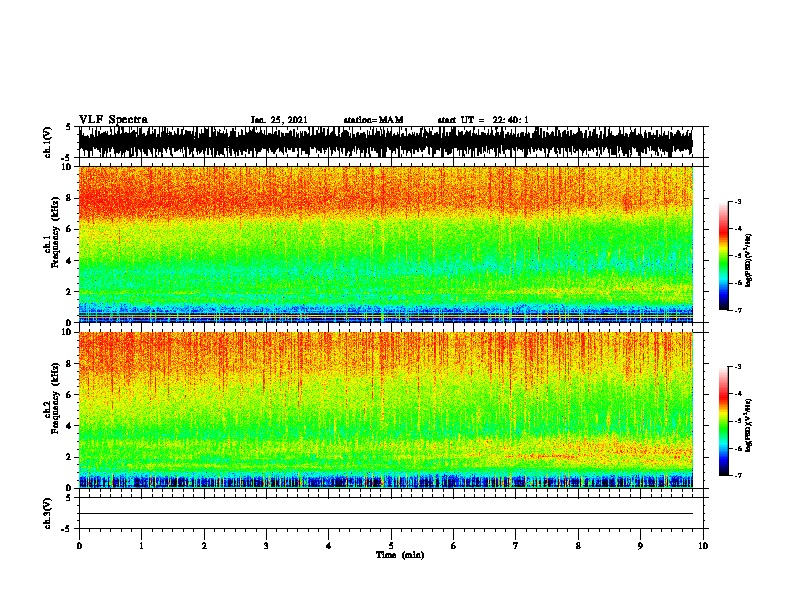Click time axis tick label "9"

[640, 546]
